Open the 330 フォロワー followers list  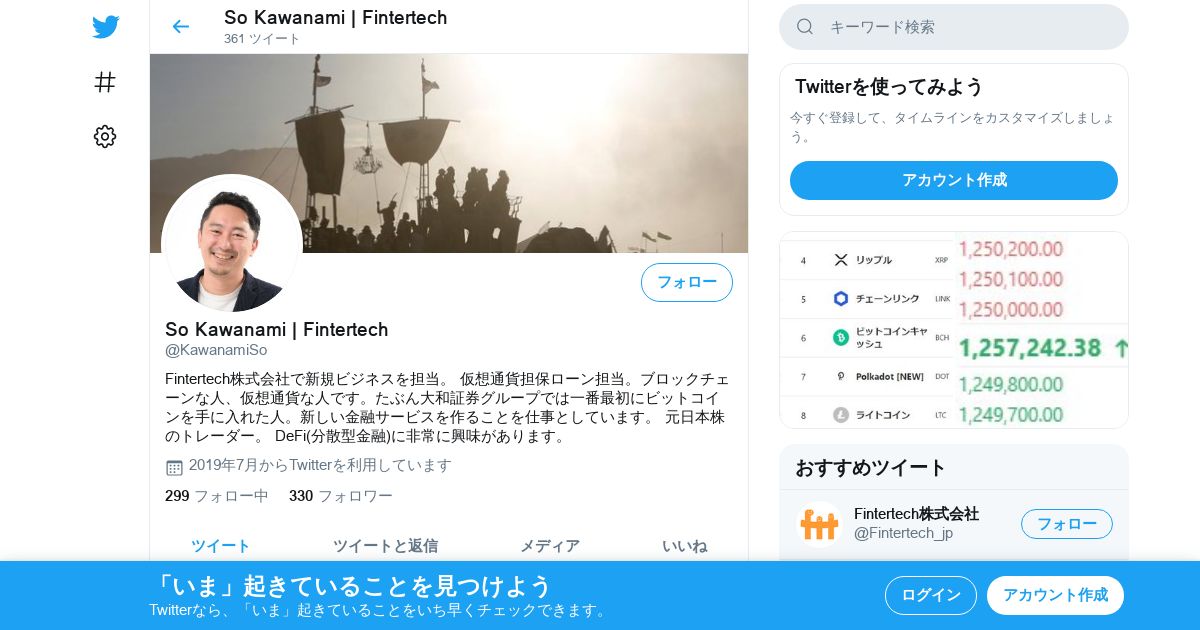click(x=341, y=496)
